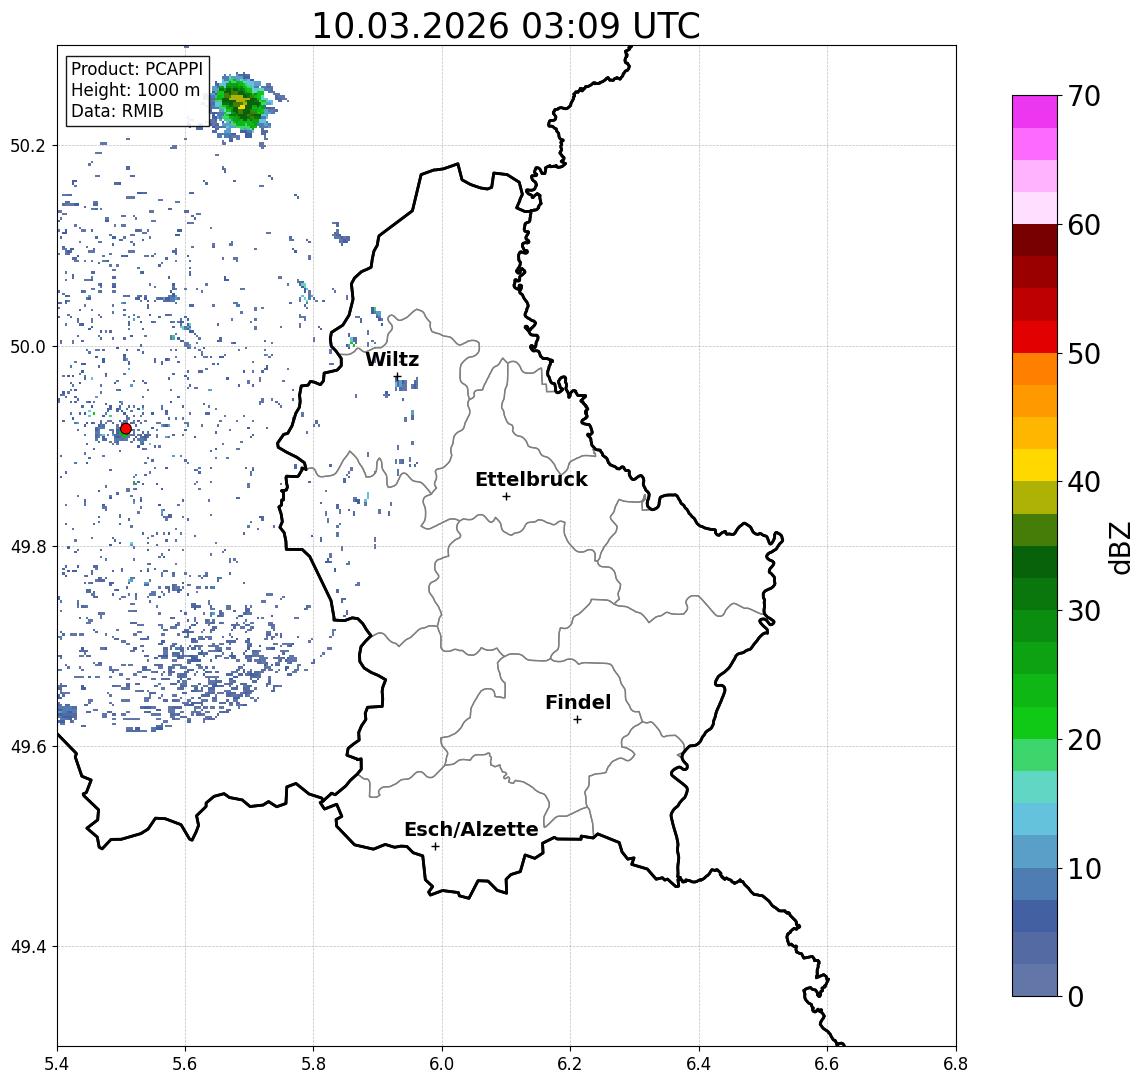The height and width of the screenshot is (1084, 1145).
Task: Click the bright green colorbar segment above 20
Action: pyautogui.click(x=1035, y=722)
